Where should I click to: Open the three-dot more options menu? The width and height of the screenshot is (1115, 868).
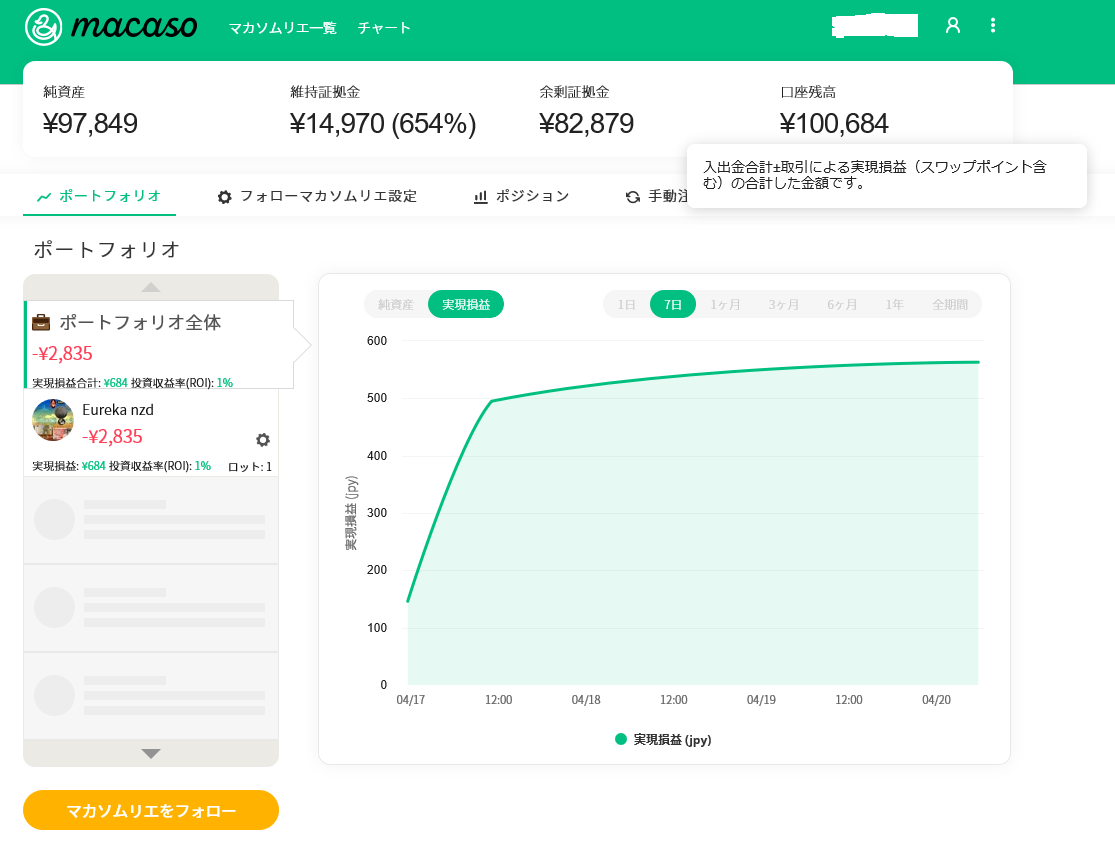(992, 26)
